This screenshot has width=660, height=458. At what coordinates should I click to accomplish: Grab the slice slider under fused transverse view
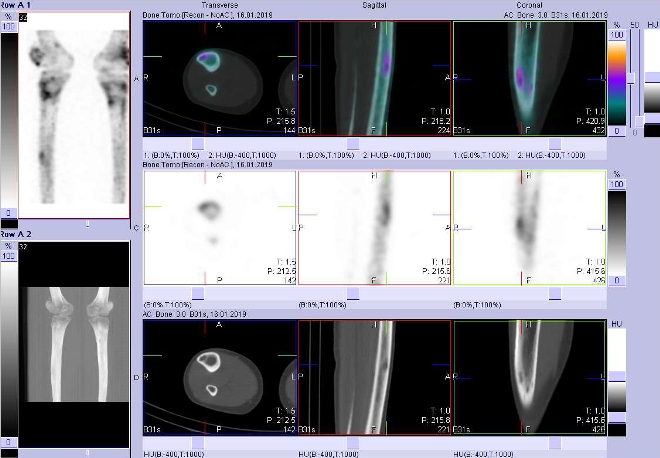[198, 144]
